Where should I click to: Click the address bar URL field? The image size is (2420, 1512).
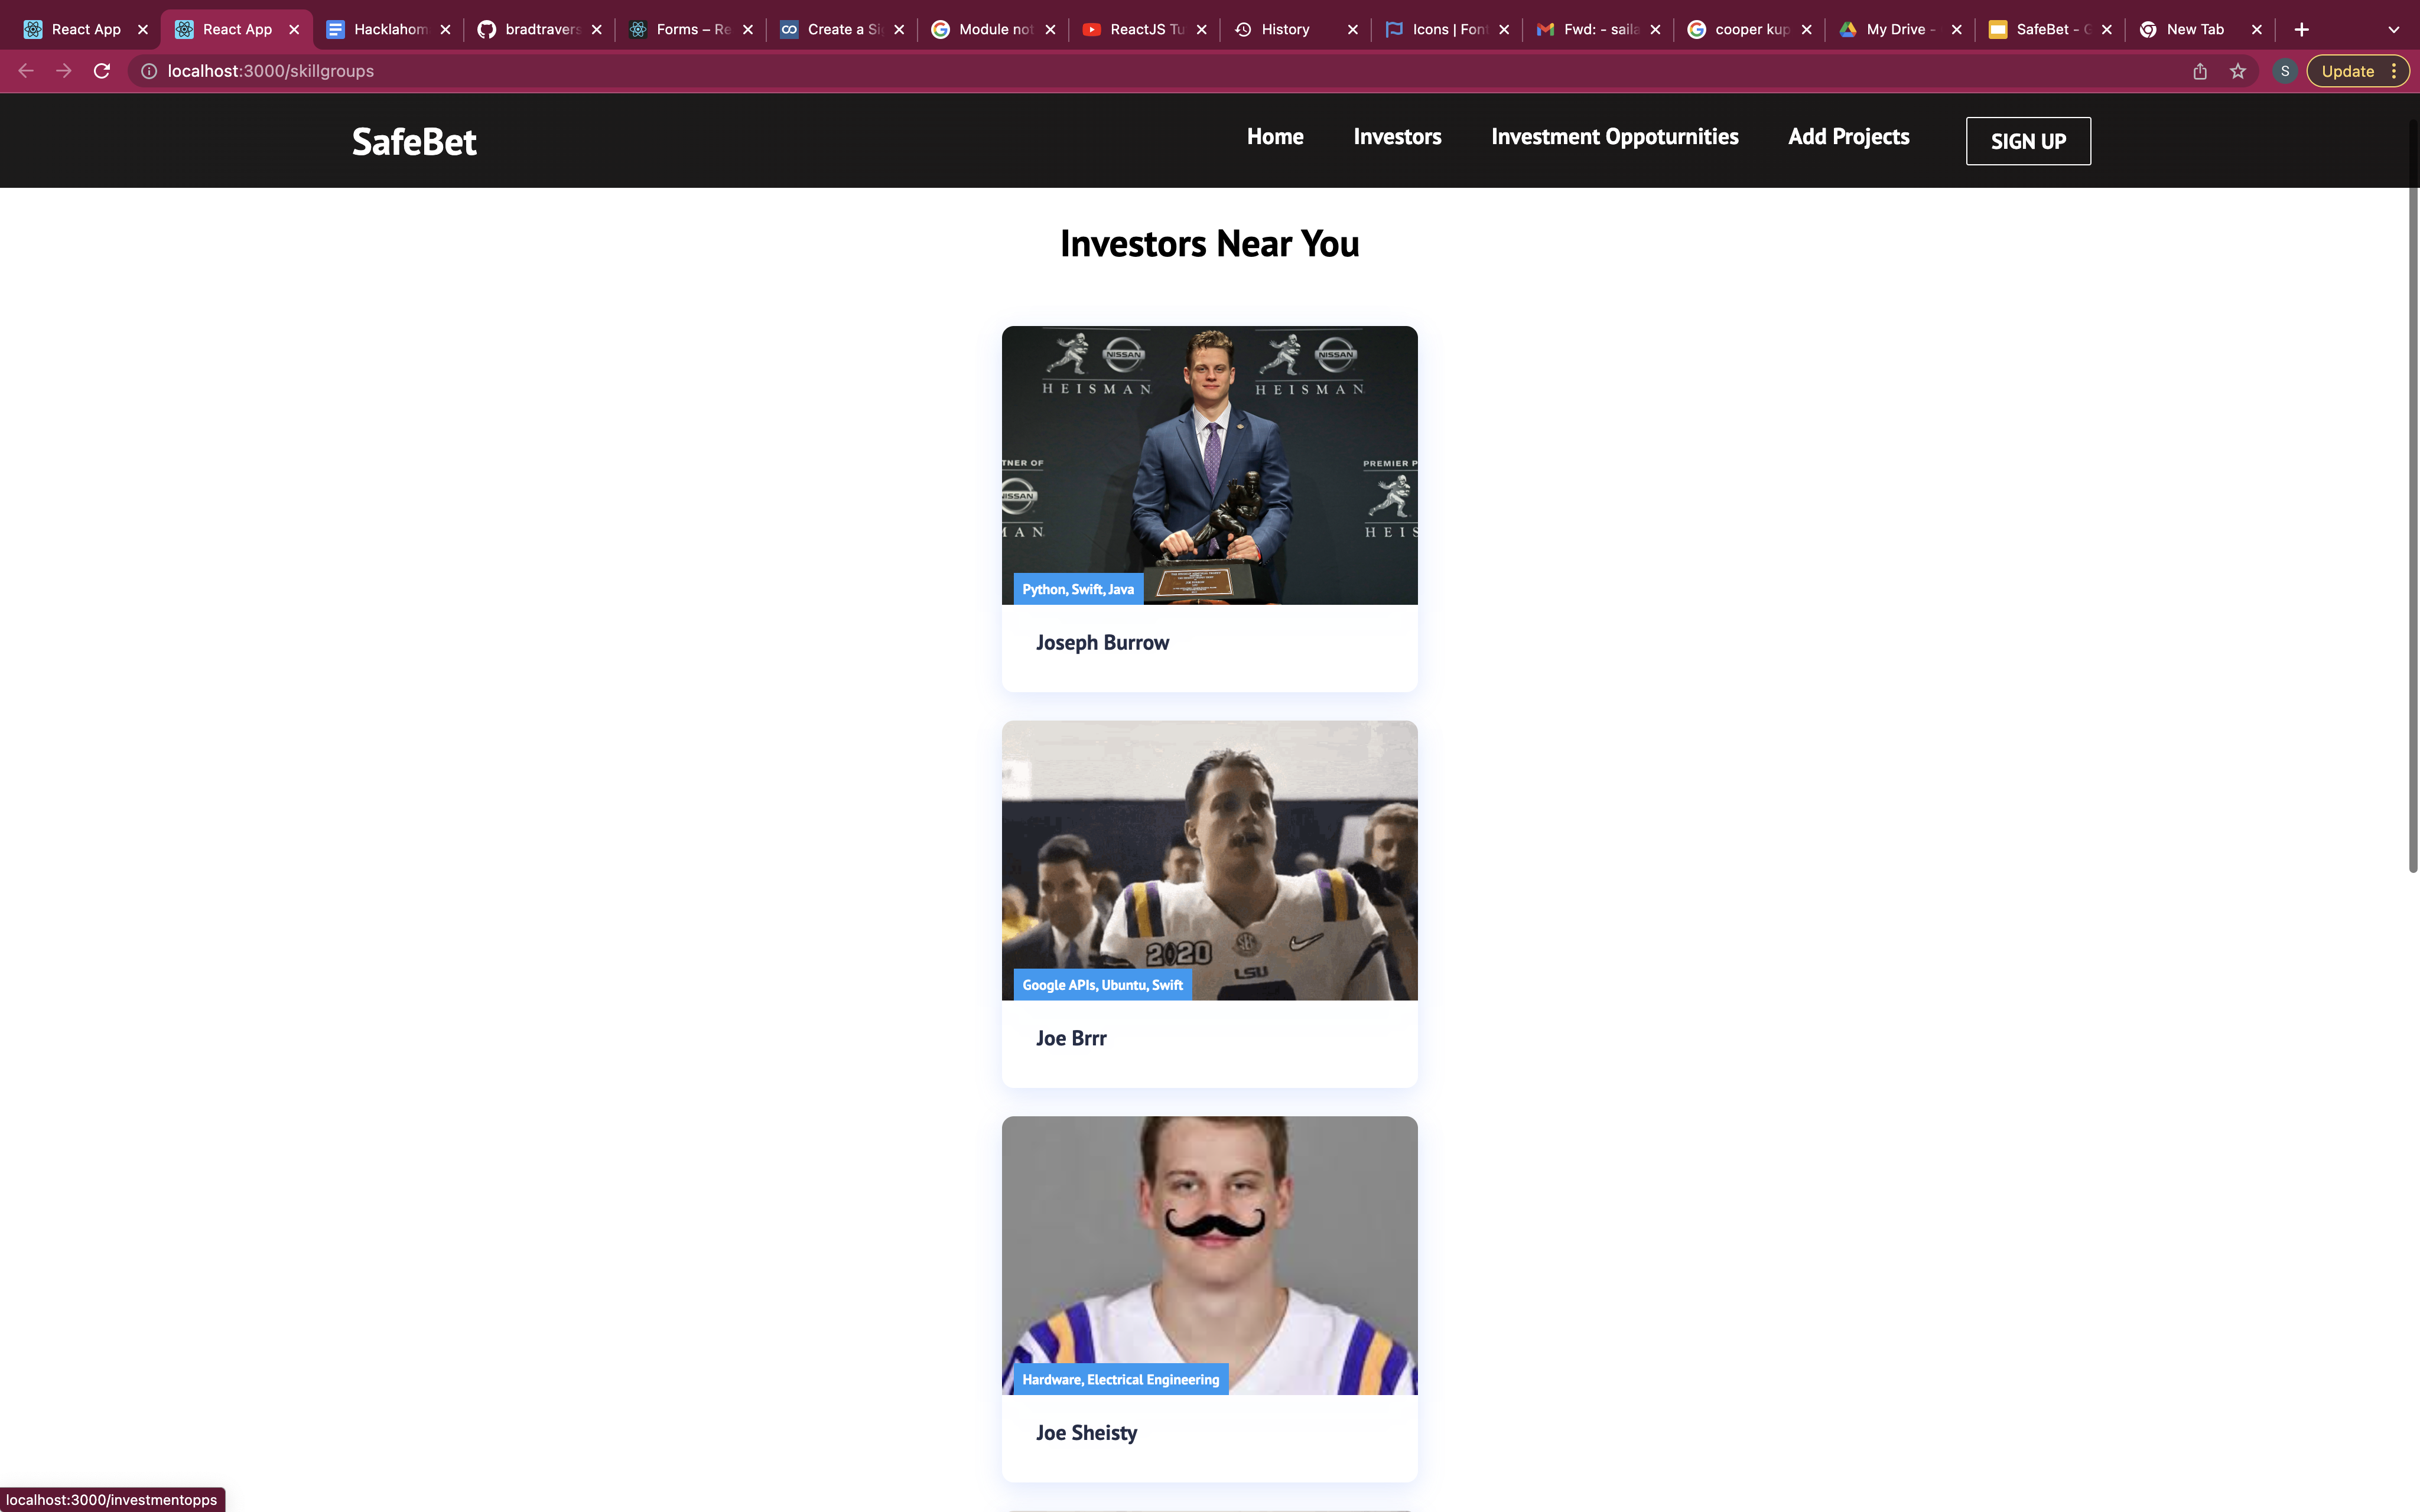point(700,71)
